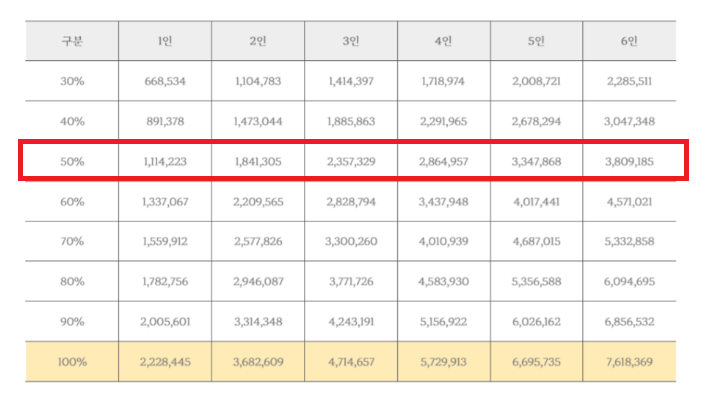Image resolution: width=725 pixels, height=395 pixels.
Task: Click the value 1,782,756
Action: coord(165,282)
